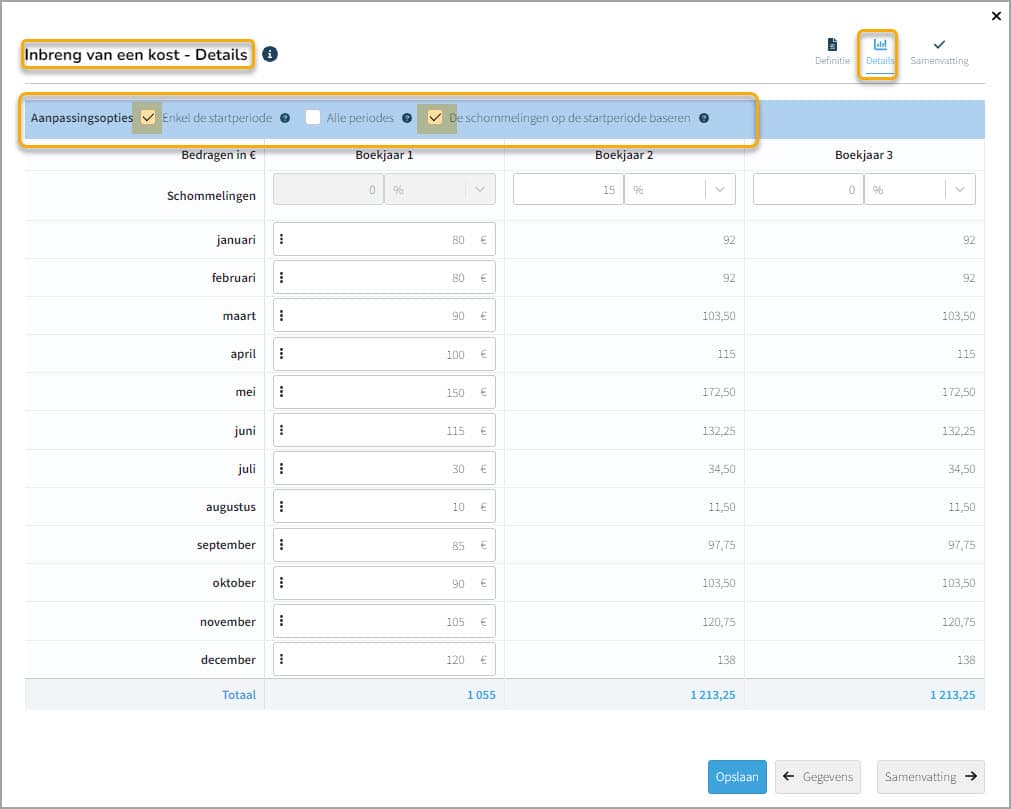Edit the januari amount field (80)
Viewport: 1011px width, 809px height.
[x=384, y=239]
